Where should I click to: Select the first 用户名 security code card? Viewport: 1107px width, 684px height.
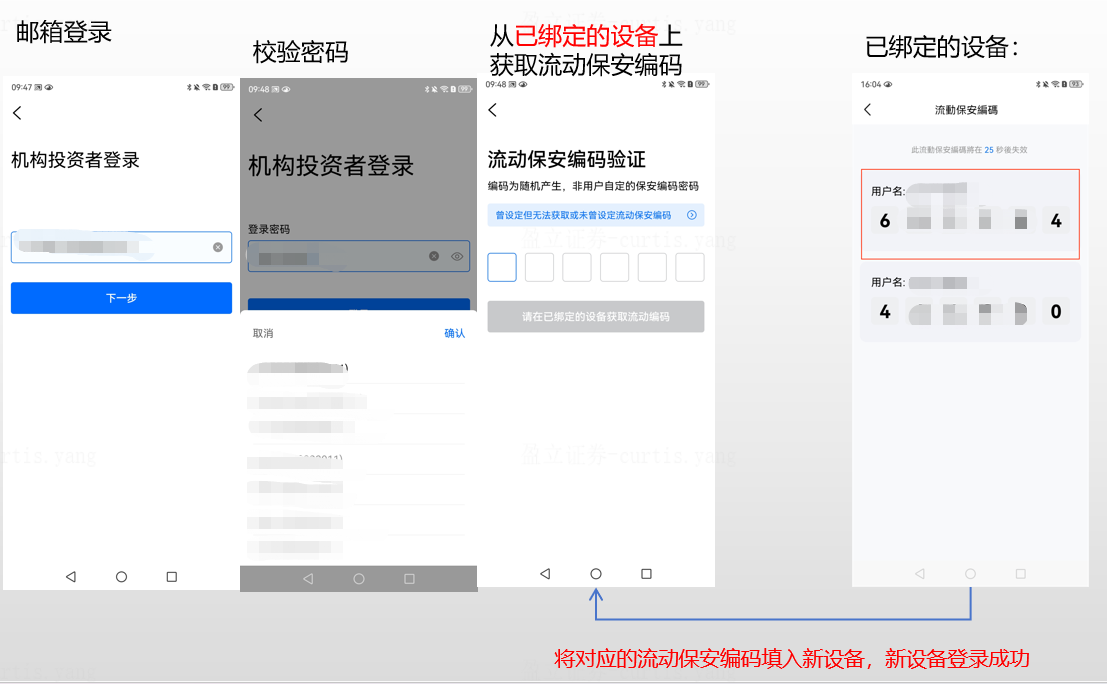969,214
